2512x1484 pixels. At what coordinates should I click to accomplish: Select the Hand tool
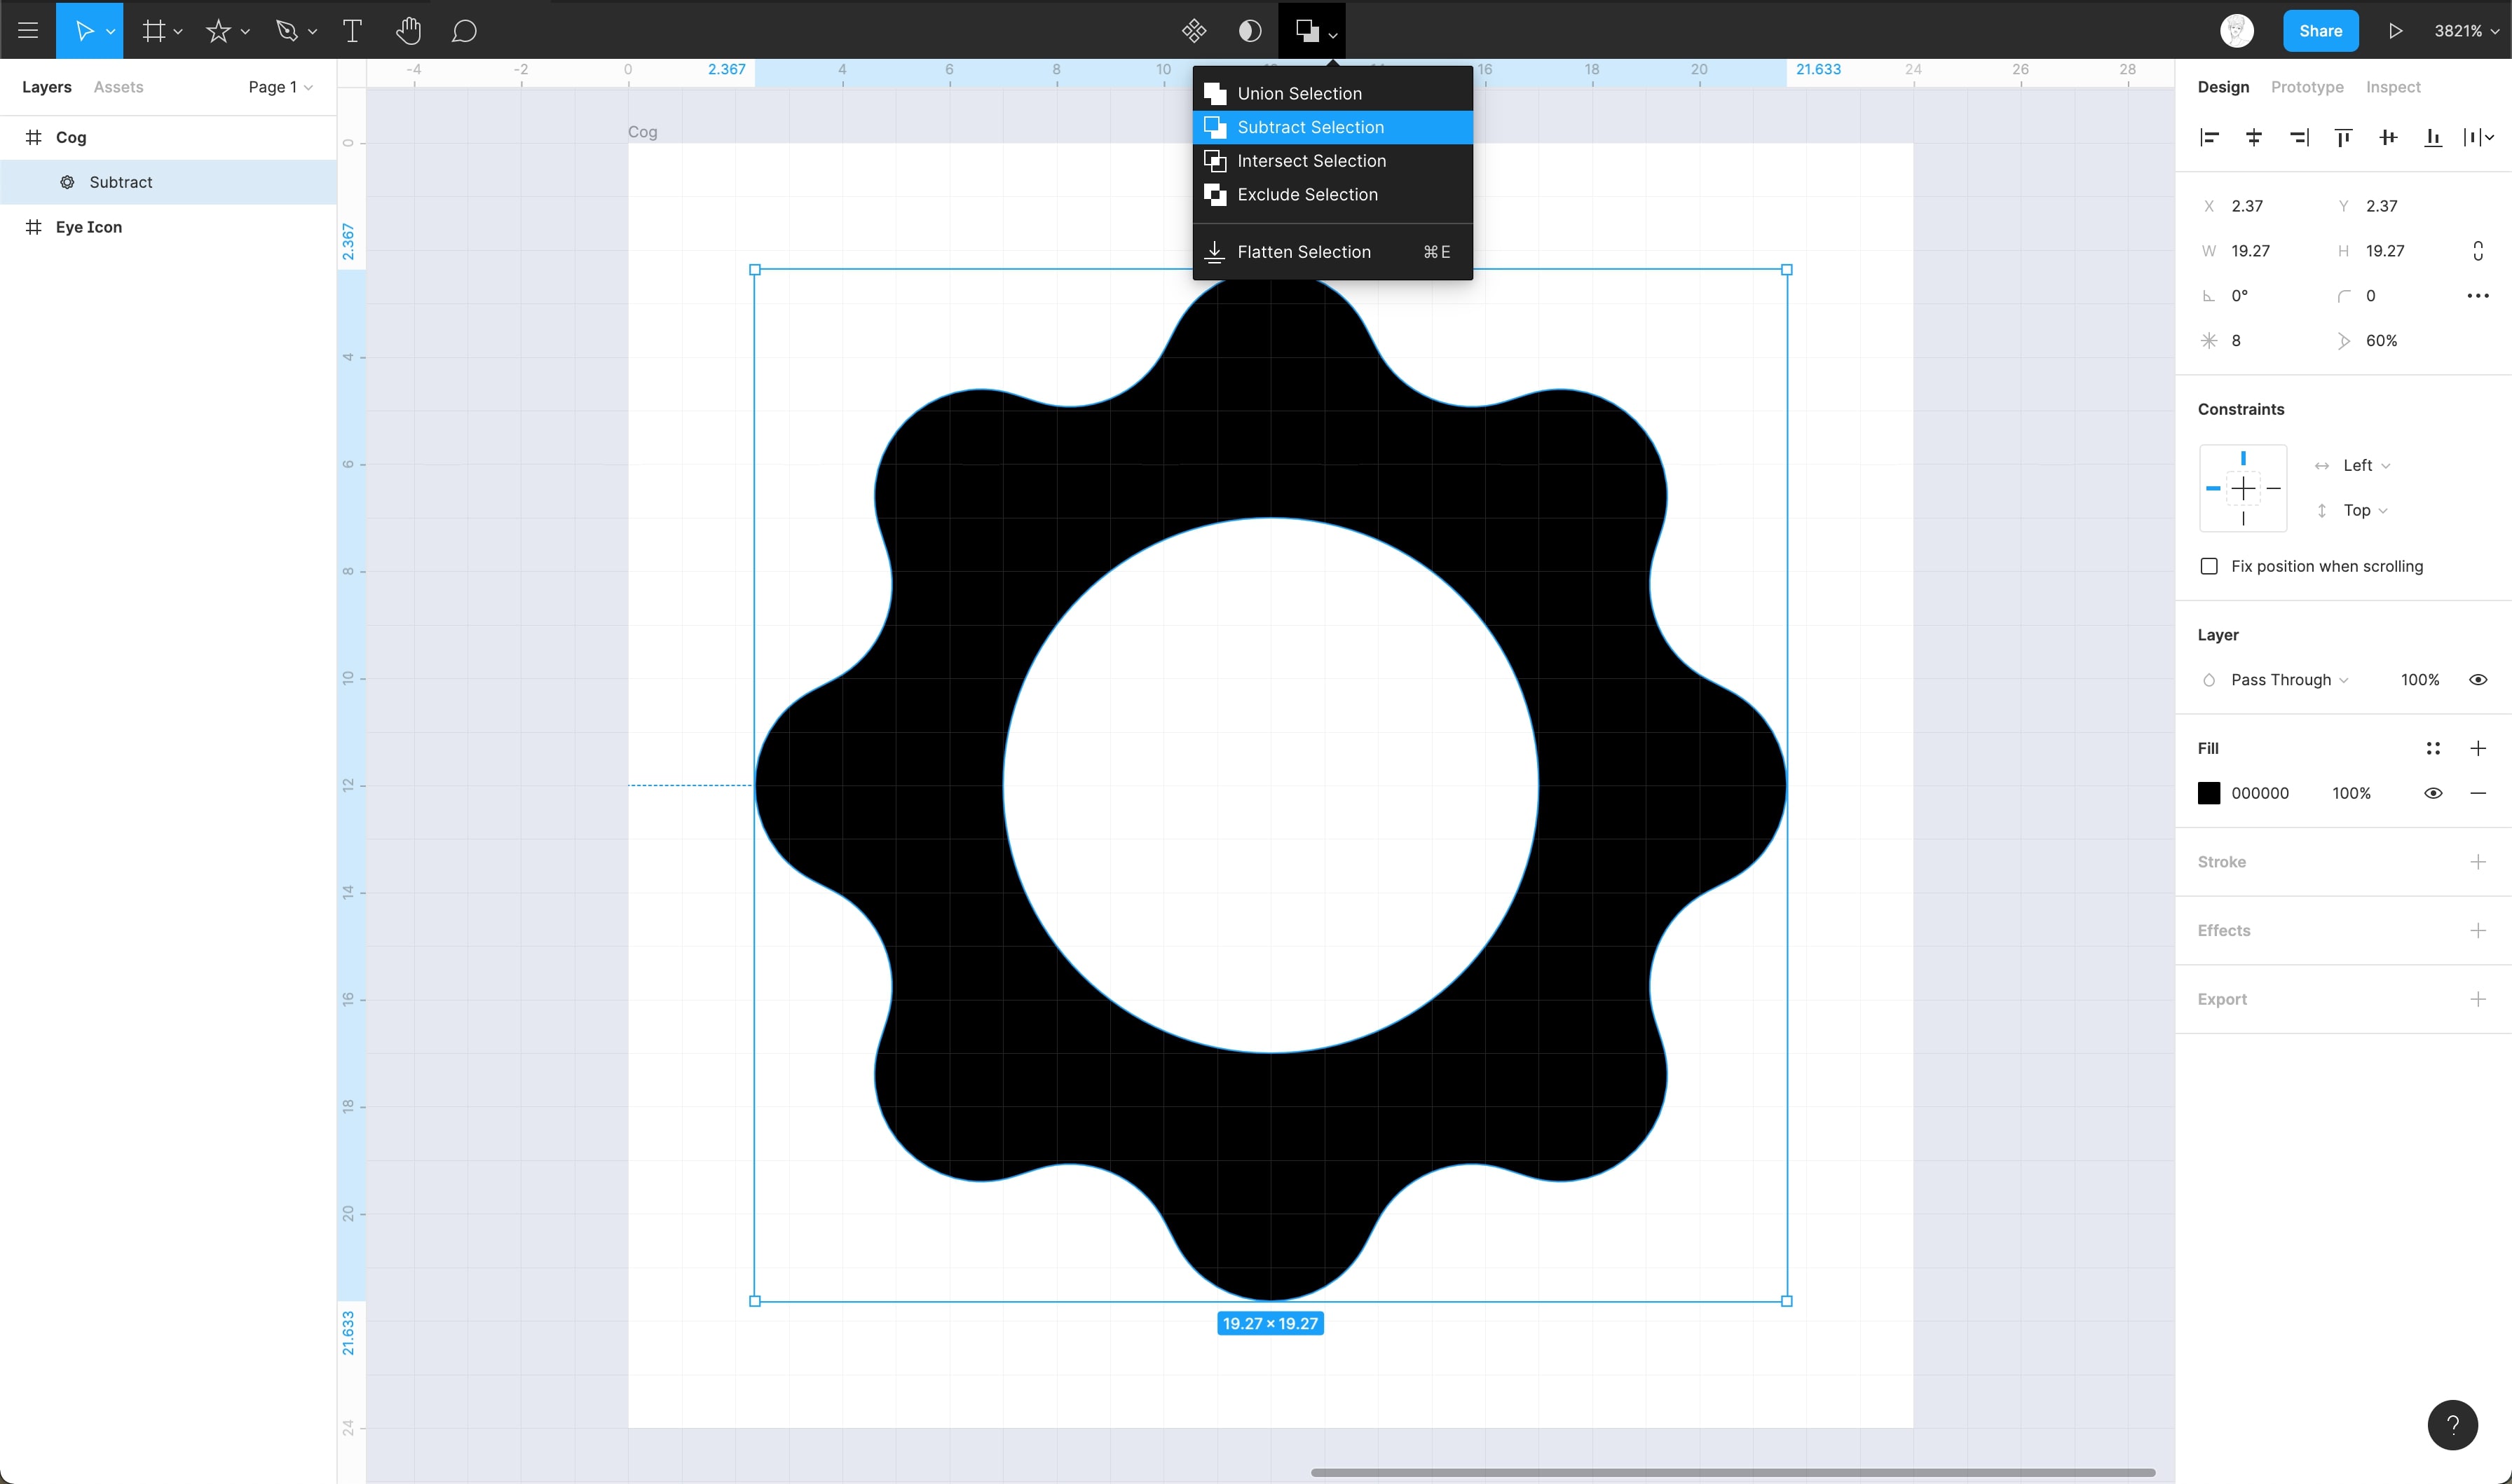[407, 31]
